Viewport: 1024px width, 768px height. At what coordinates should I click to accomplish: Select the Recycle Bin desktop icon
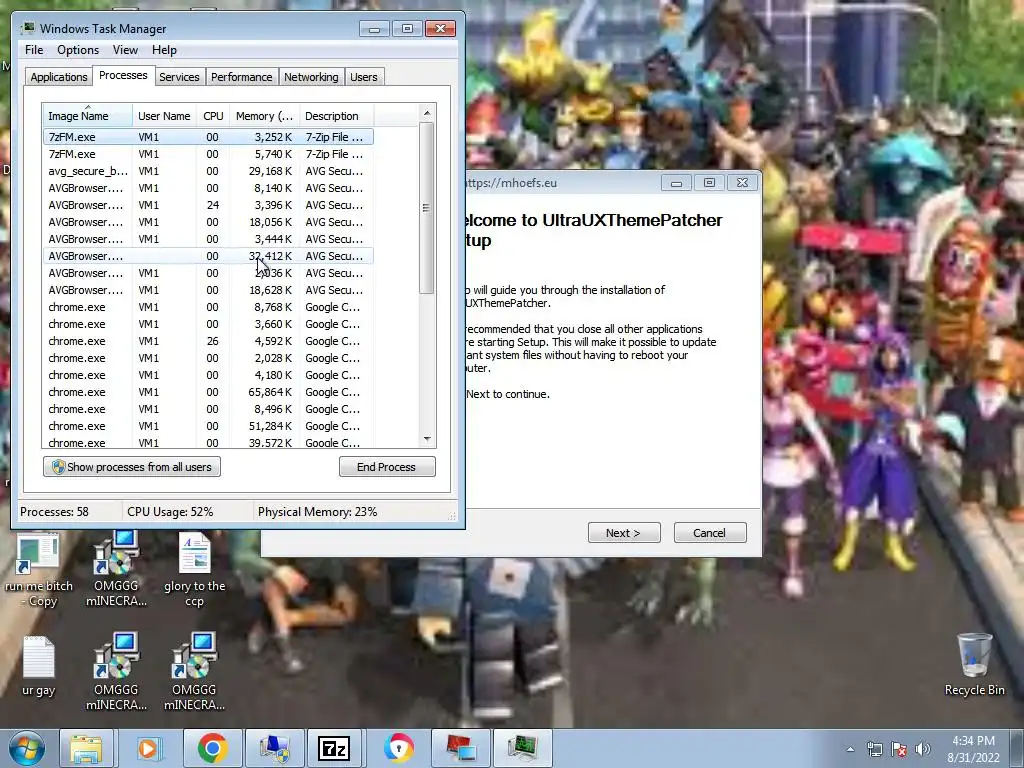[974, 664]
